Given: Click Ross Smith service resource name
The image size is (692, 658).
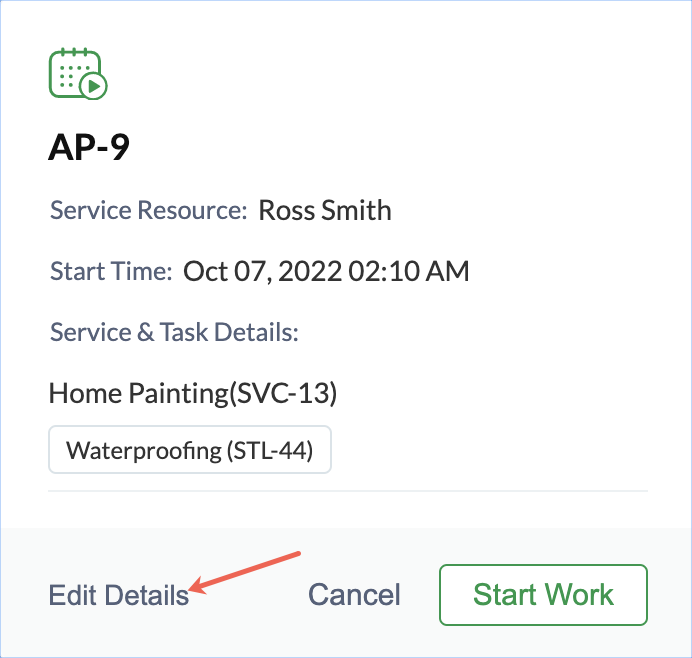Looking at the screenshot, I should tap(325, 210).
